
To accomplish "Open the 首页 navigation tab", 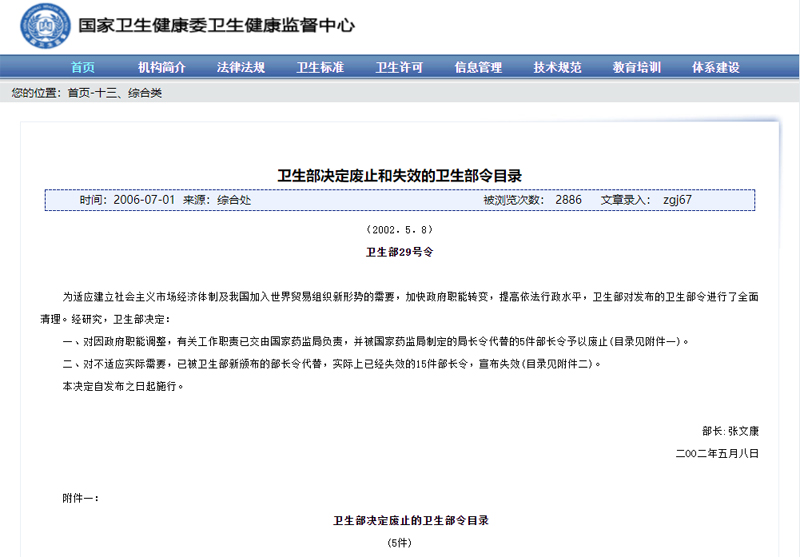I will pyautogui.click(x=83, y=68).
